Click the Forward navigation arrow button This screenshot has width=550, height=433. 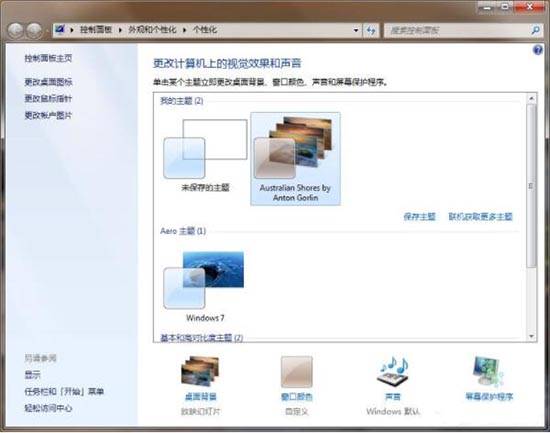(x=34, y=31)
